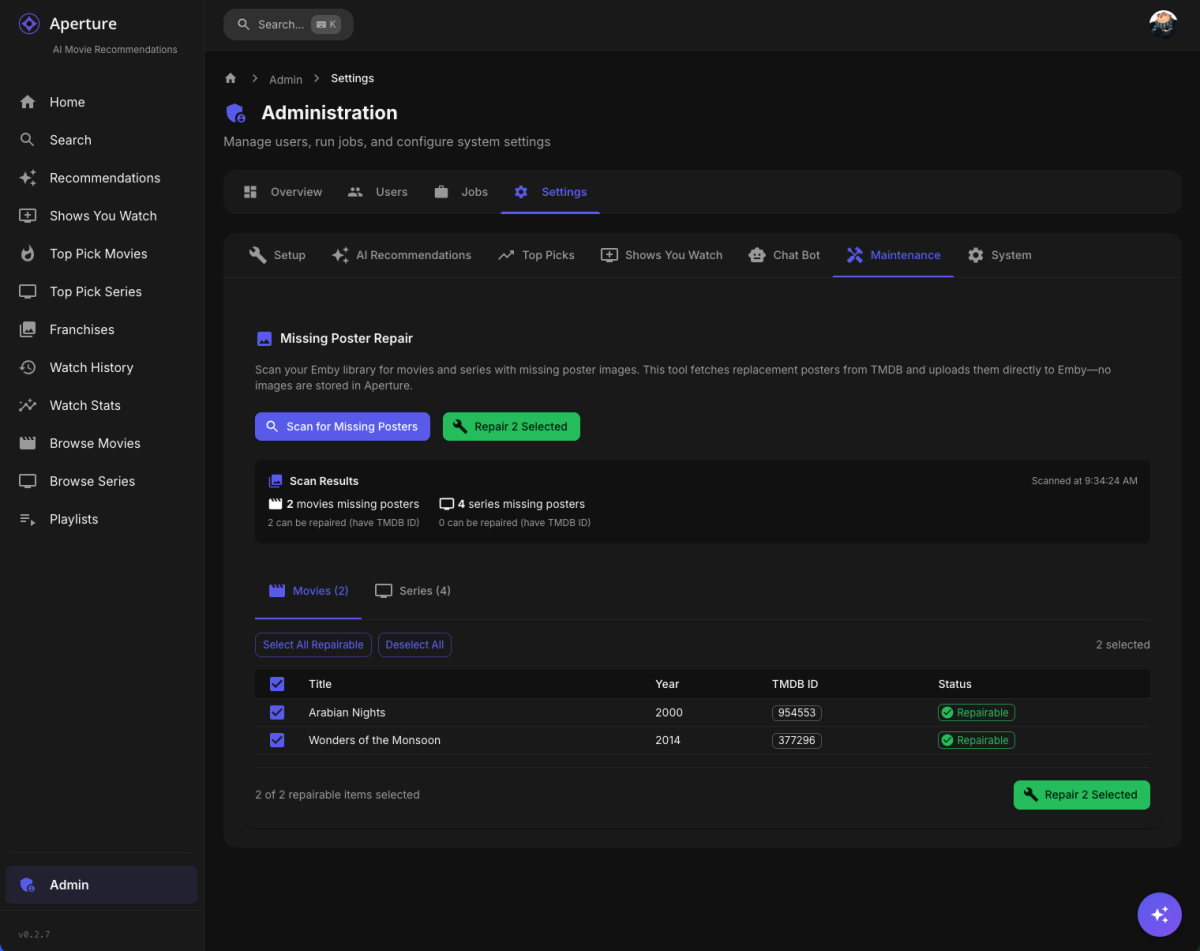
Task: Click the Deselect All button
Action: point(414,645)
